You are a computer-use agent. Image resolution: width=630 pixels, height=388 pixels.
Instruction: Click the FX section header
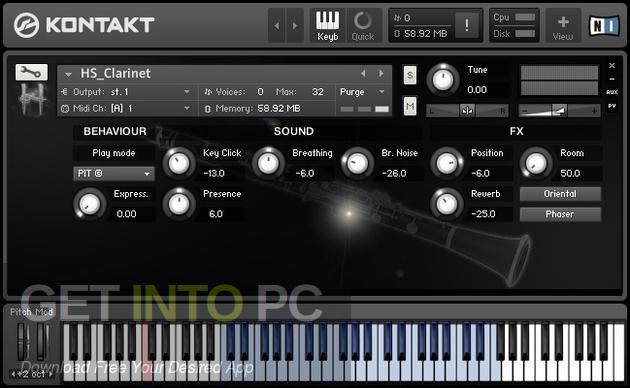coord(516,132)
